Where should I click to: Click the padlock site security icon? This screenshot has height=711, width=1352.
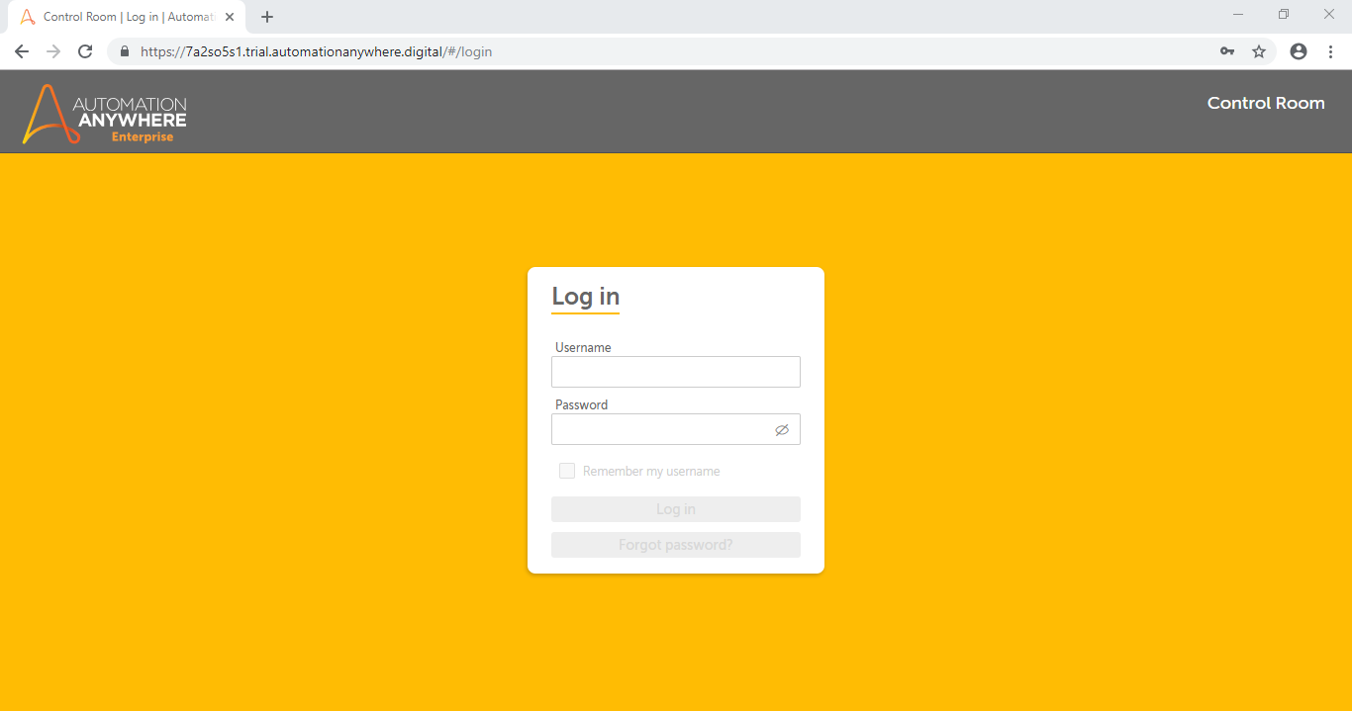[x=125, y=52]
